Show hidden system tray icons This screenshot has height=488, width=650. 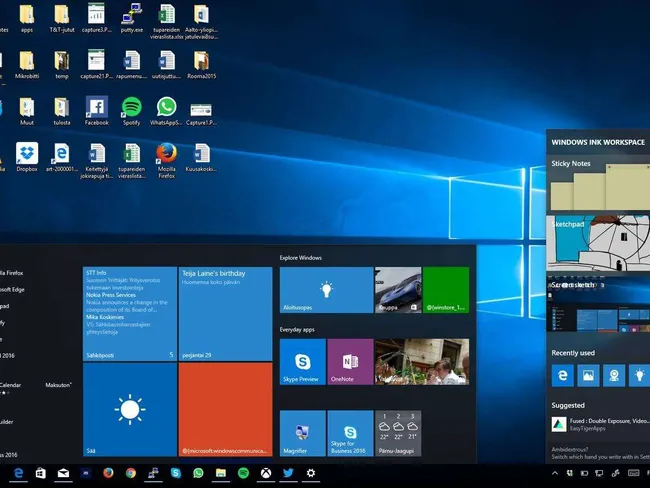coord(555,473)
